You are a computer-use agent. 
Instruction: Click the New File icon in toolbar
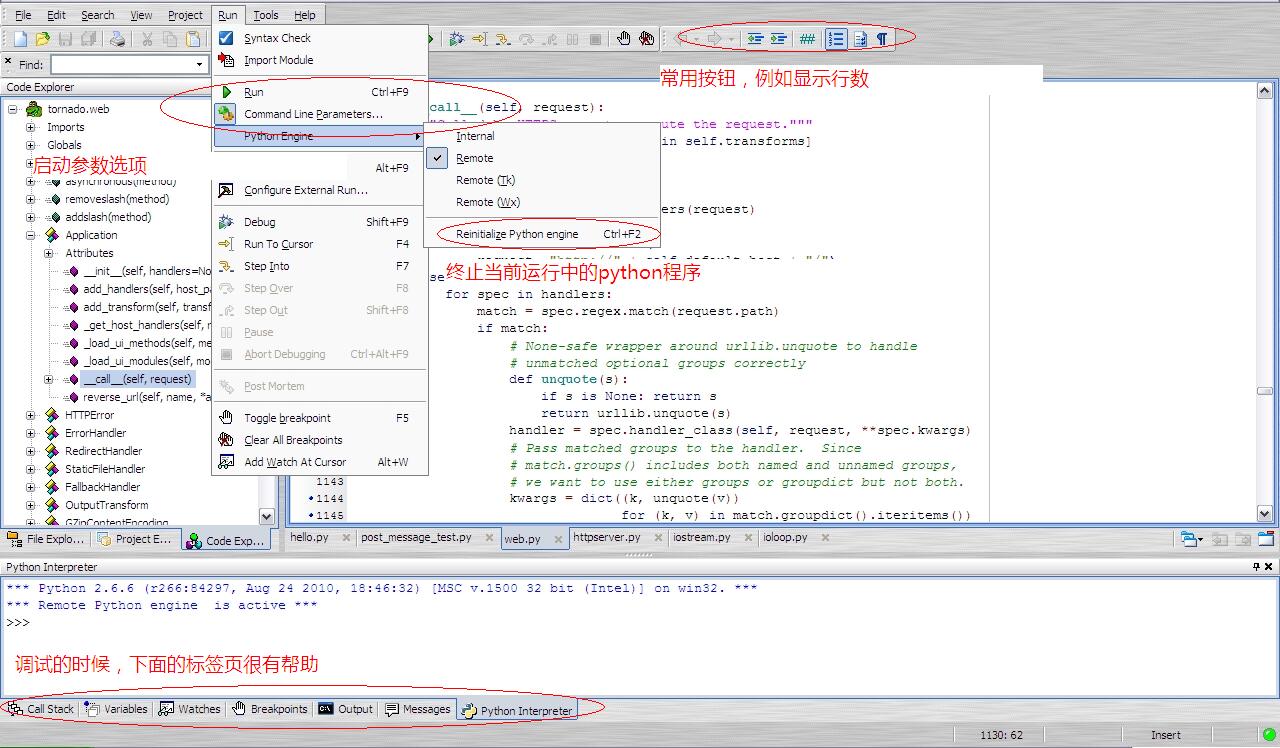click(x=20, y=39)
